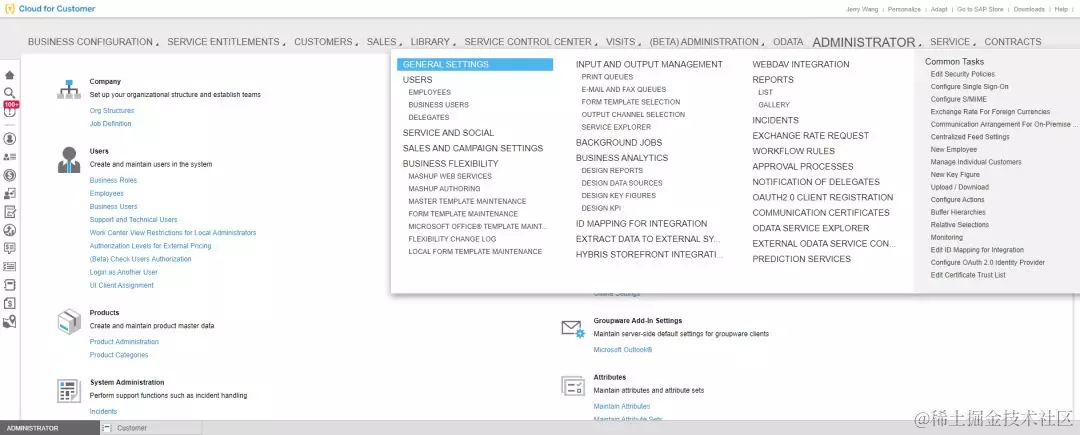
Task: Expand the Service Control Center menu arrow
Action: pyautogui.click(x=596, y=45)
